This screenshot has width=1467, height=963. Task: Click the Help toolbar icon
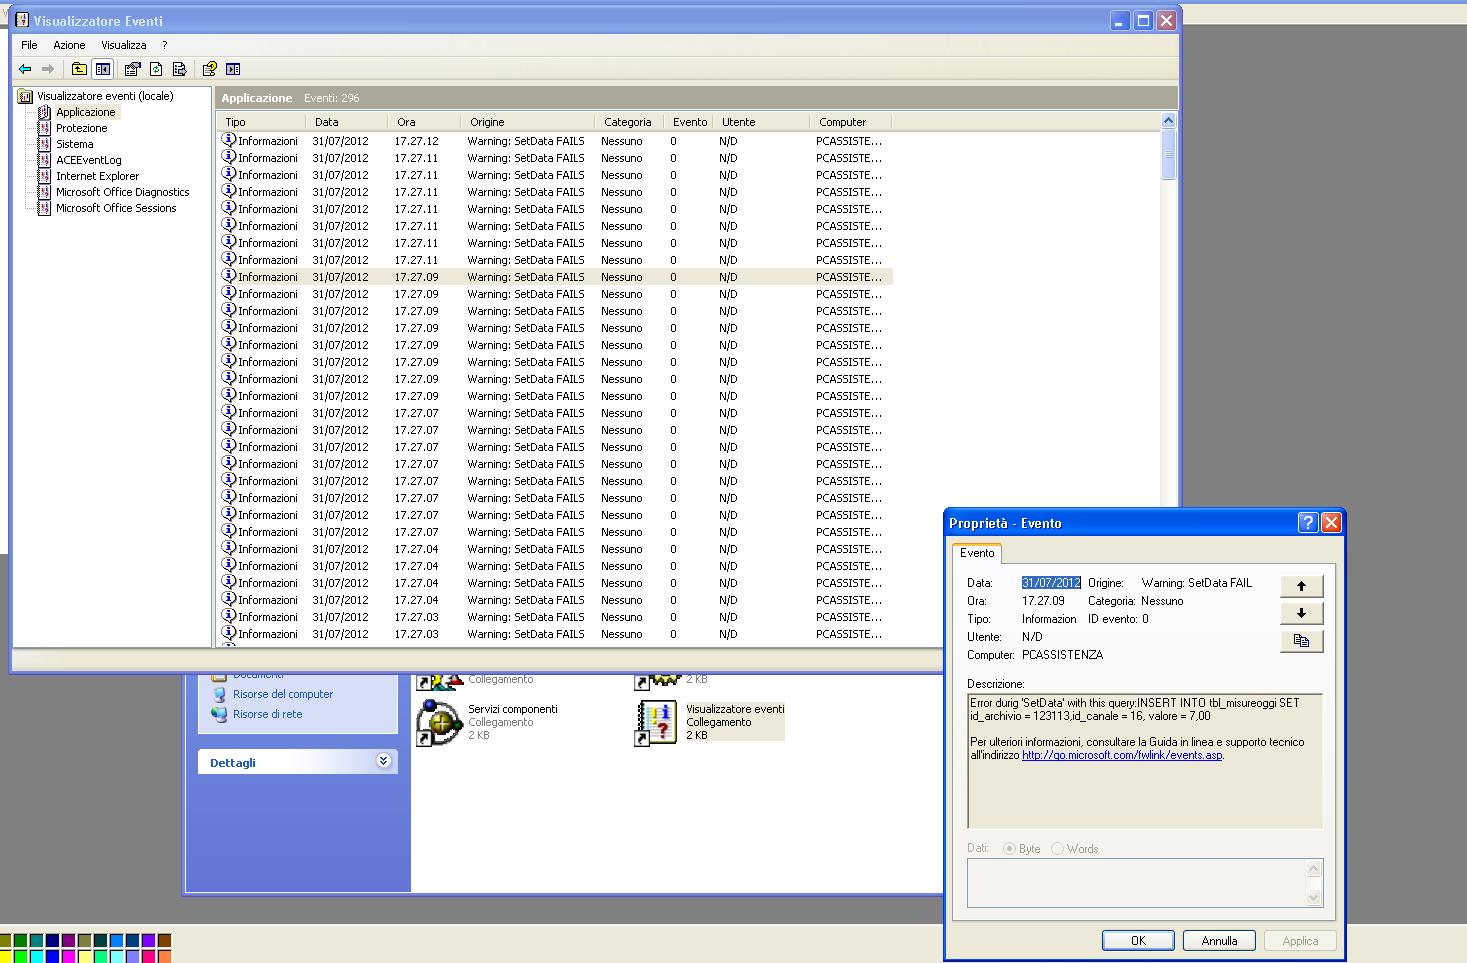[x=209, y=69]
